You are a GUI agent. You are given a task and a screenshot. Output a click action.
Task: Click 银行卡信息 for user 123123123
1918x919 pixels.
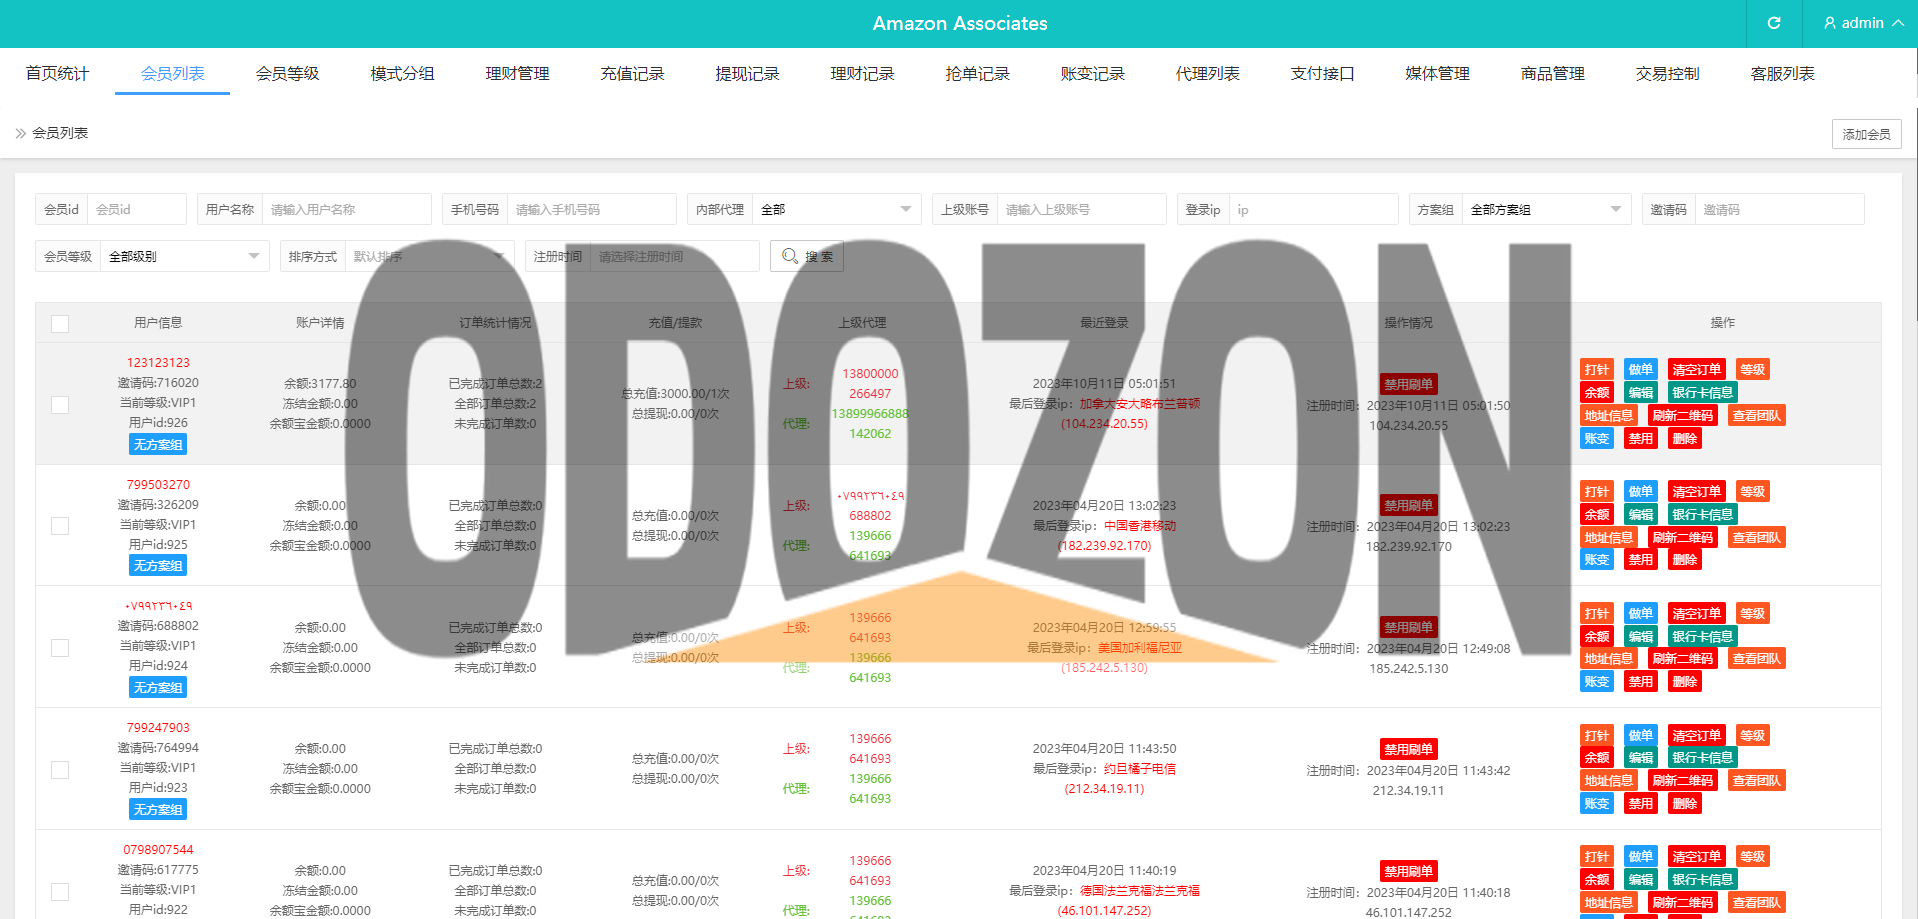pyautogui.click(x=1703, y=392)
